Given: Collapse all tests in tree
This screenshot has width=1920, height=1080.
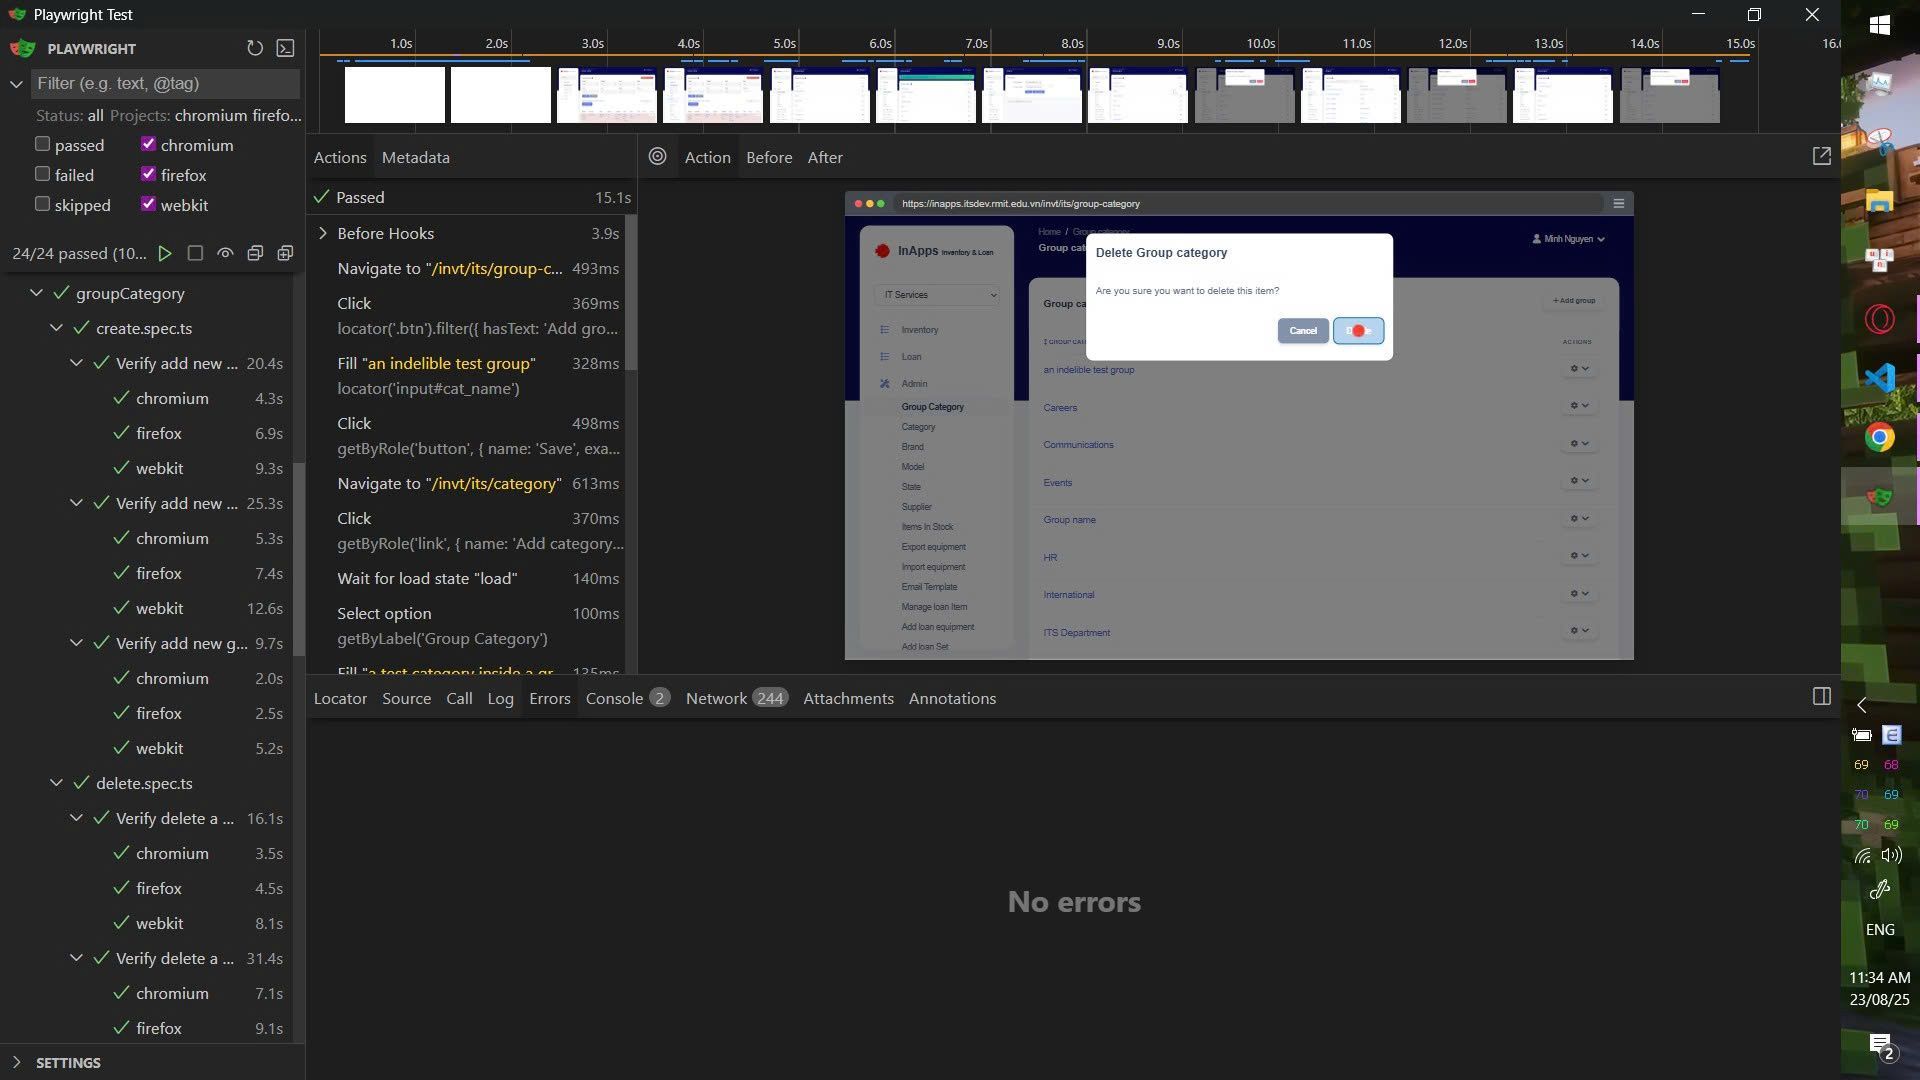Looking at the screenshot, I should click(255, 254).
